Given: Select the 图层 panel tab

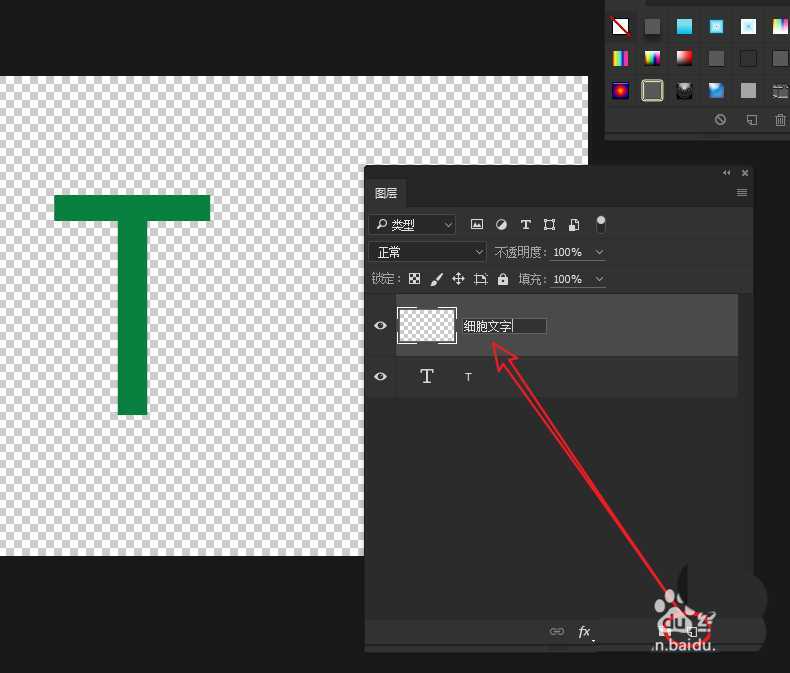Looking at the screenshot, I should 386,193.
